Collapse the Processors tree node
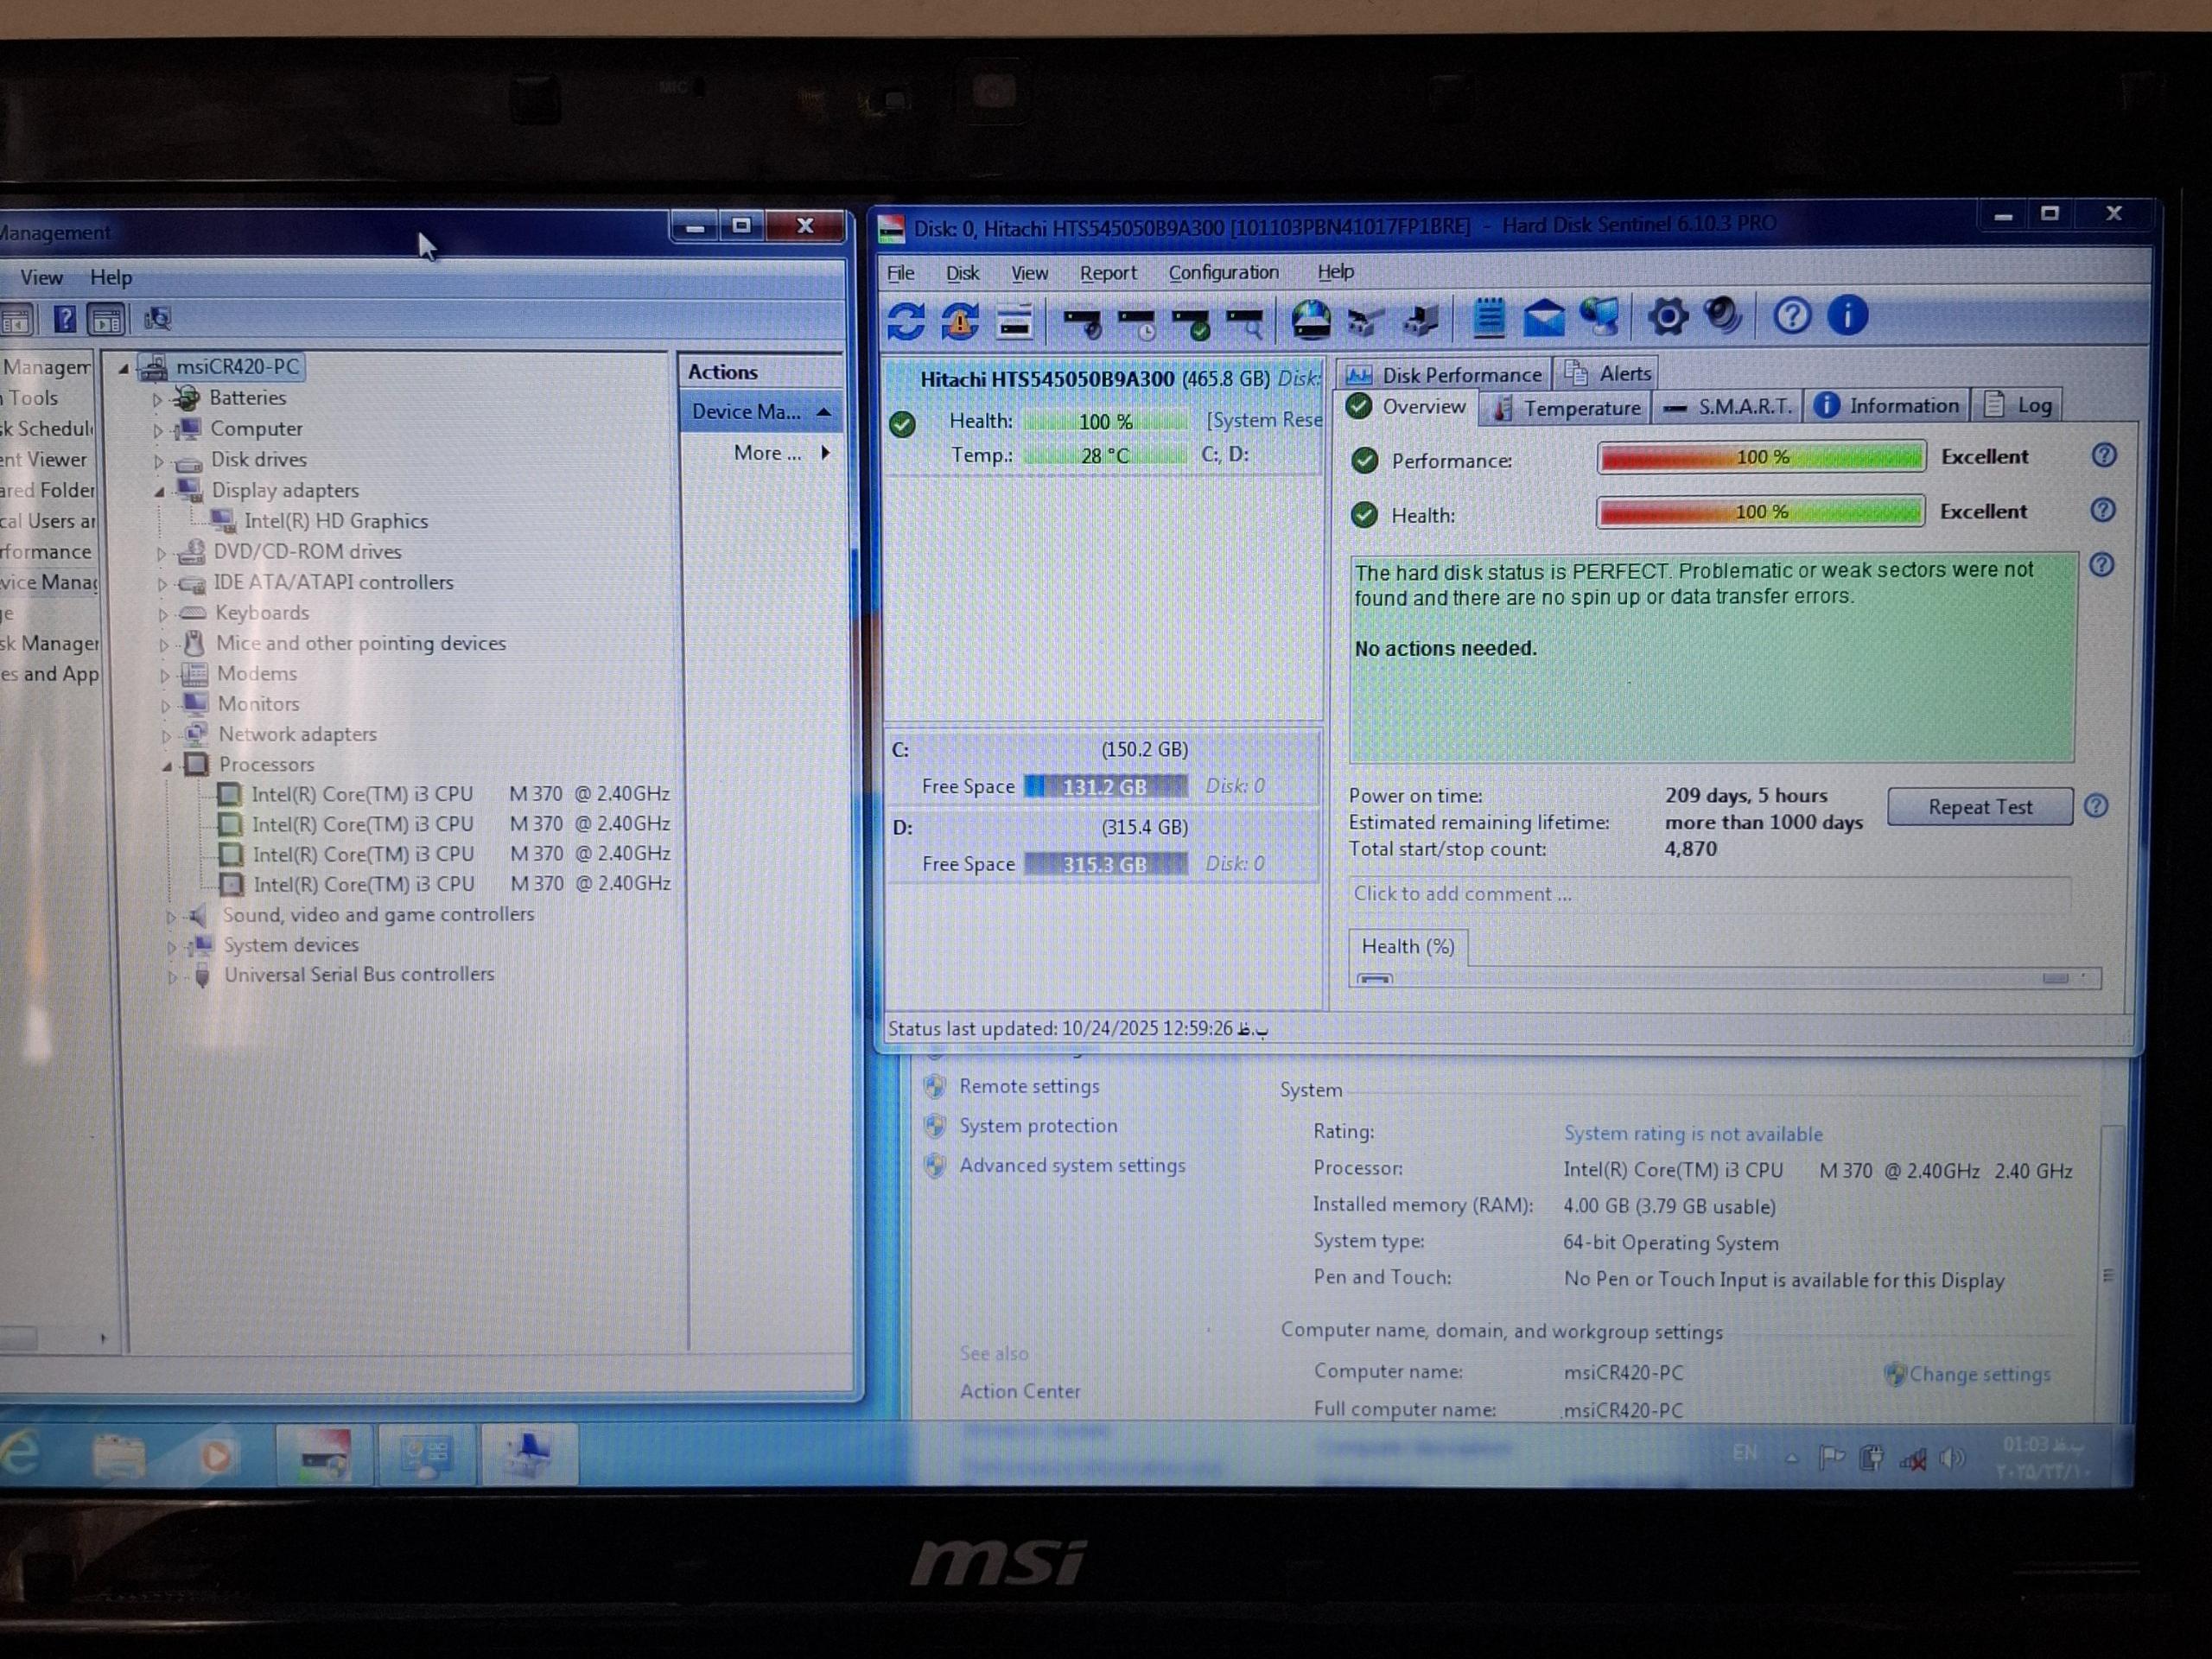This screenshot has height=1659, width=2212. click(x=167, y=766)
